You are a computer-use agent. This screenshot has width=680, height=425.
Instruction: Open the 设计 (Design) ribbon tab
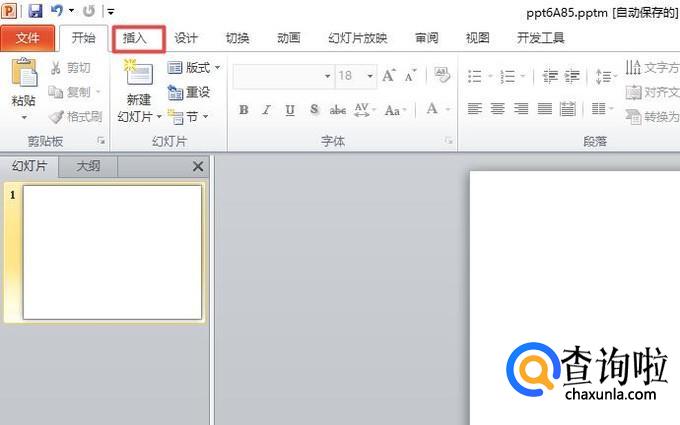(x=186, y=38)
